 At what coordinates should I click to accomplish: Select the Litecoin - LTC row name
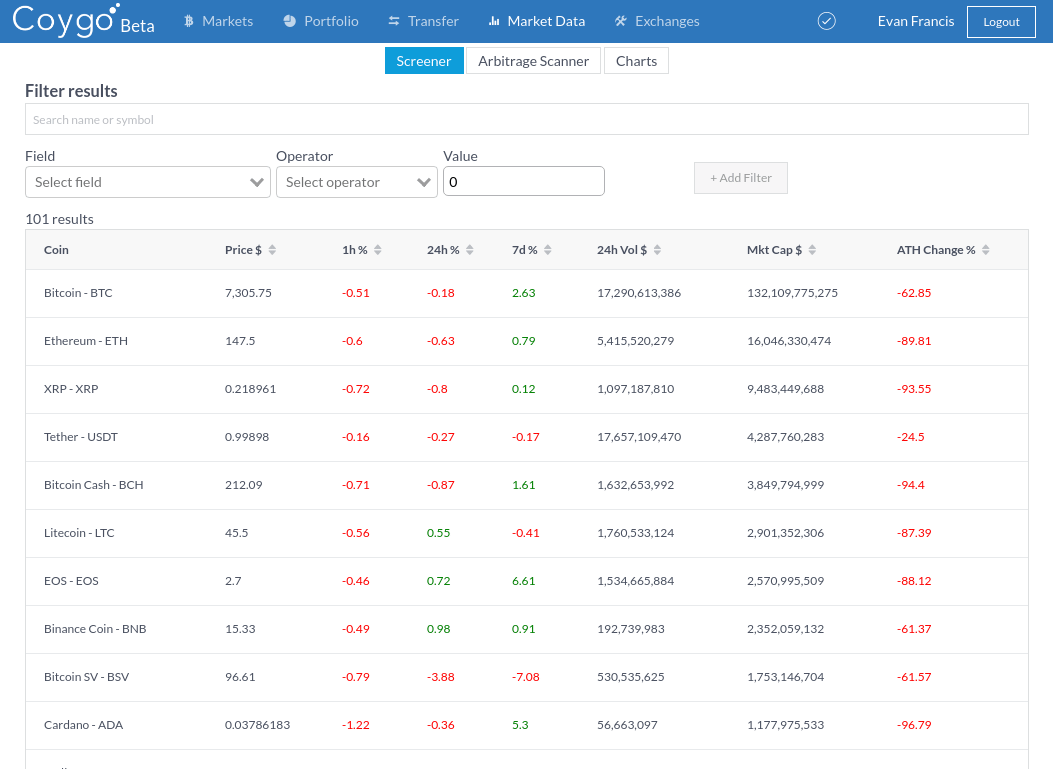tap(79, 533)
